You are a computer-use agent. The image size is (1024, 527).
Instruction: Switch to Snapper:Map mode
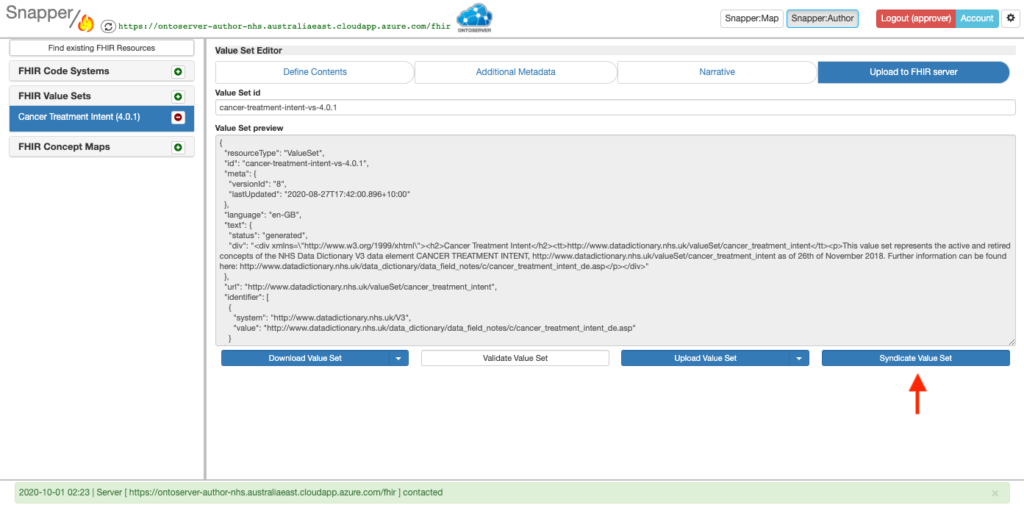coord(749,18)
